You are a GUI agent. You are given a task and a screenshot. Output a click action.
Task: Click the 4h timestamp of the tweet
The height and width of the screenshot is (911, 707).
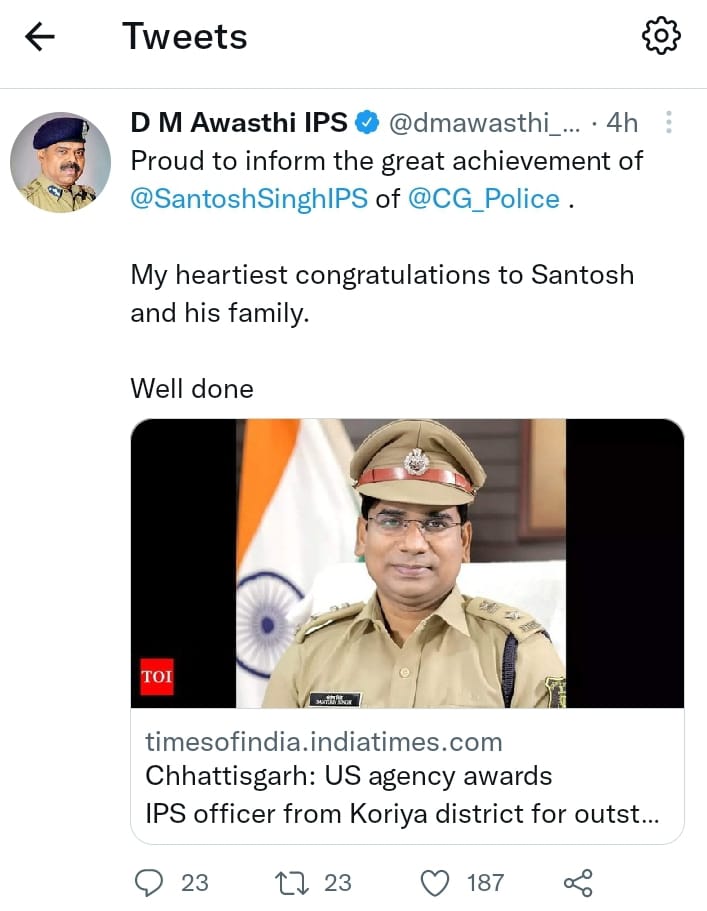click(x=622, y=123)
